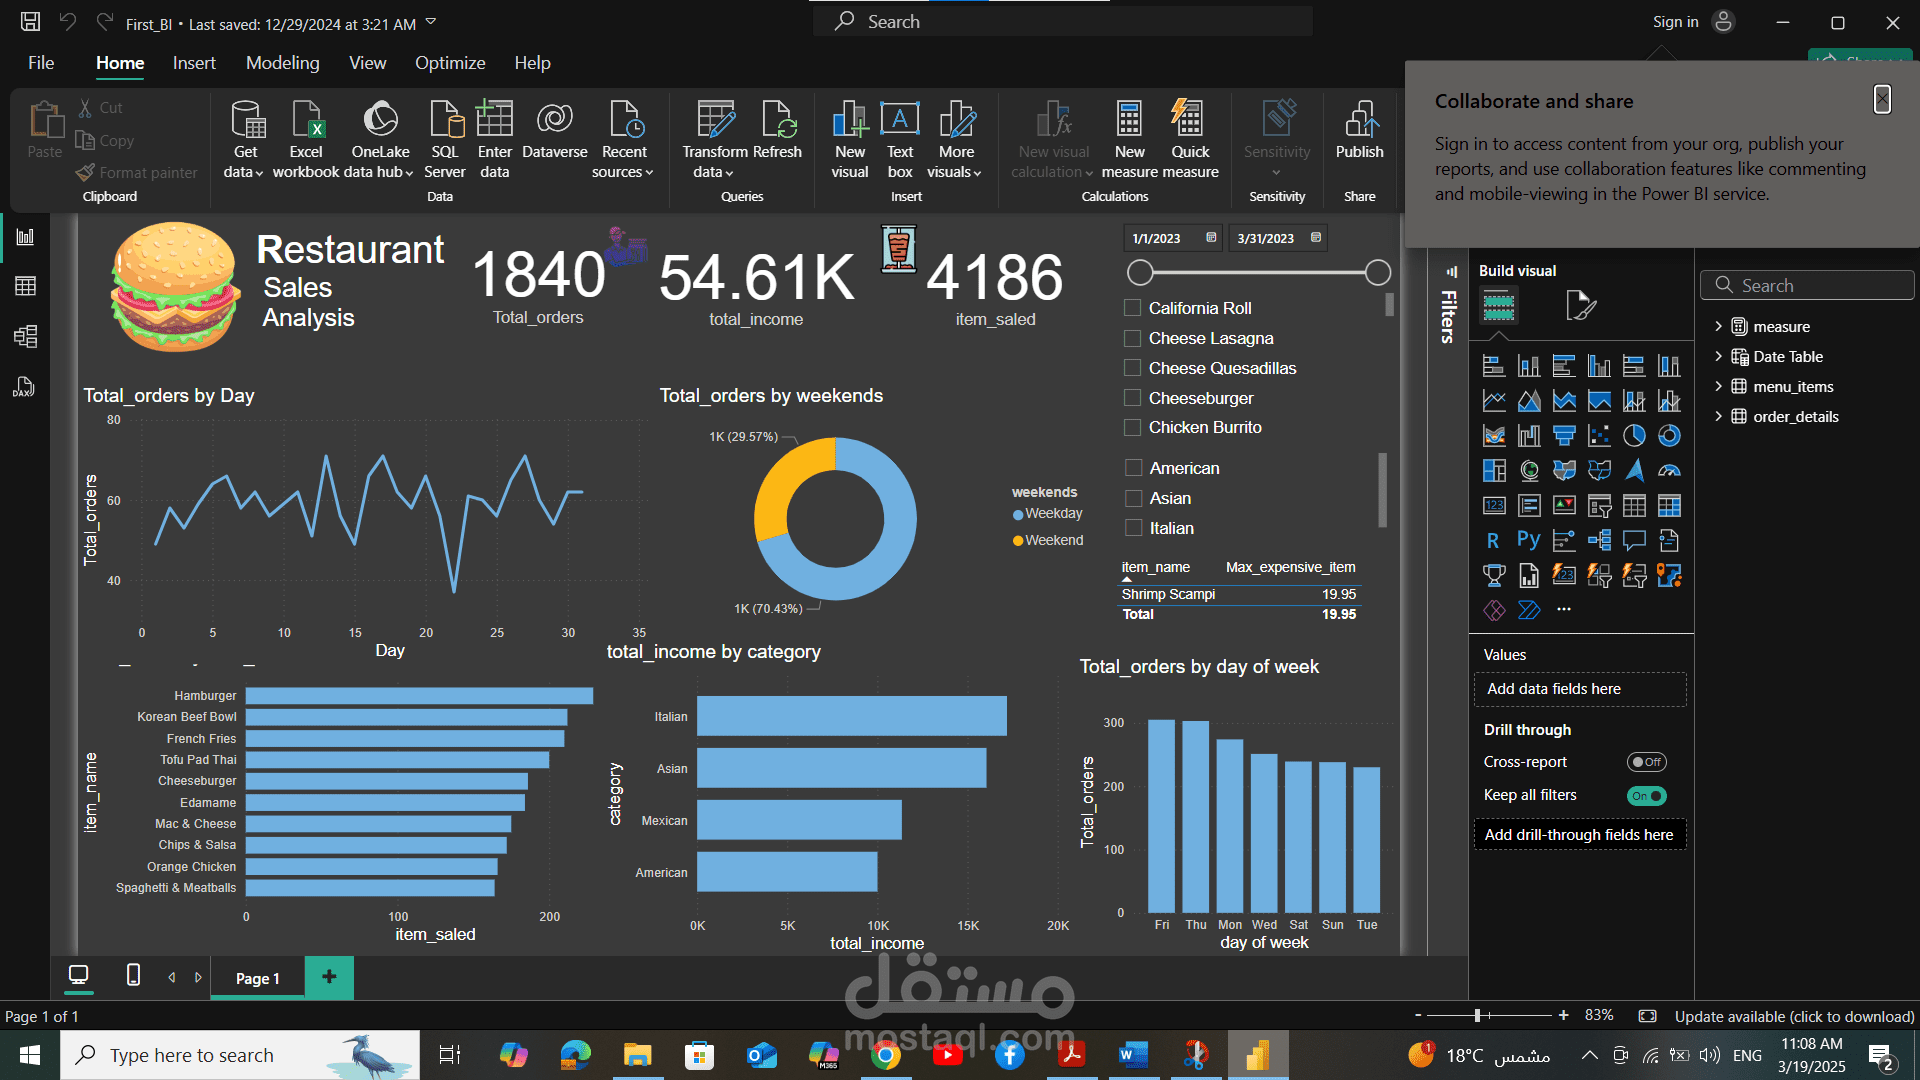Check the California Roll checkbox
The image size is (1920, 1080).
click(x=1133, y=308)
